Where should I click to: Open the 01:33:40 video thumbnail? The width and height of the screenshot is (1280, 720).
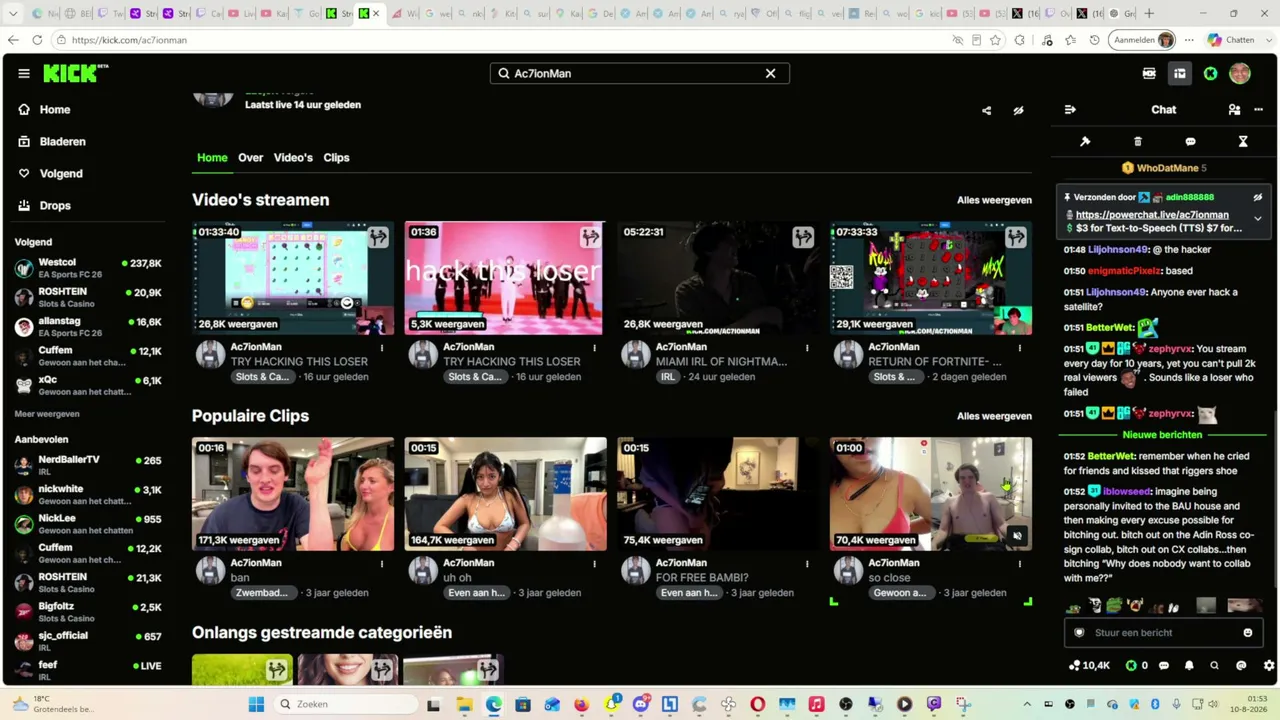[293, 278]
